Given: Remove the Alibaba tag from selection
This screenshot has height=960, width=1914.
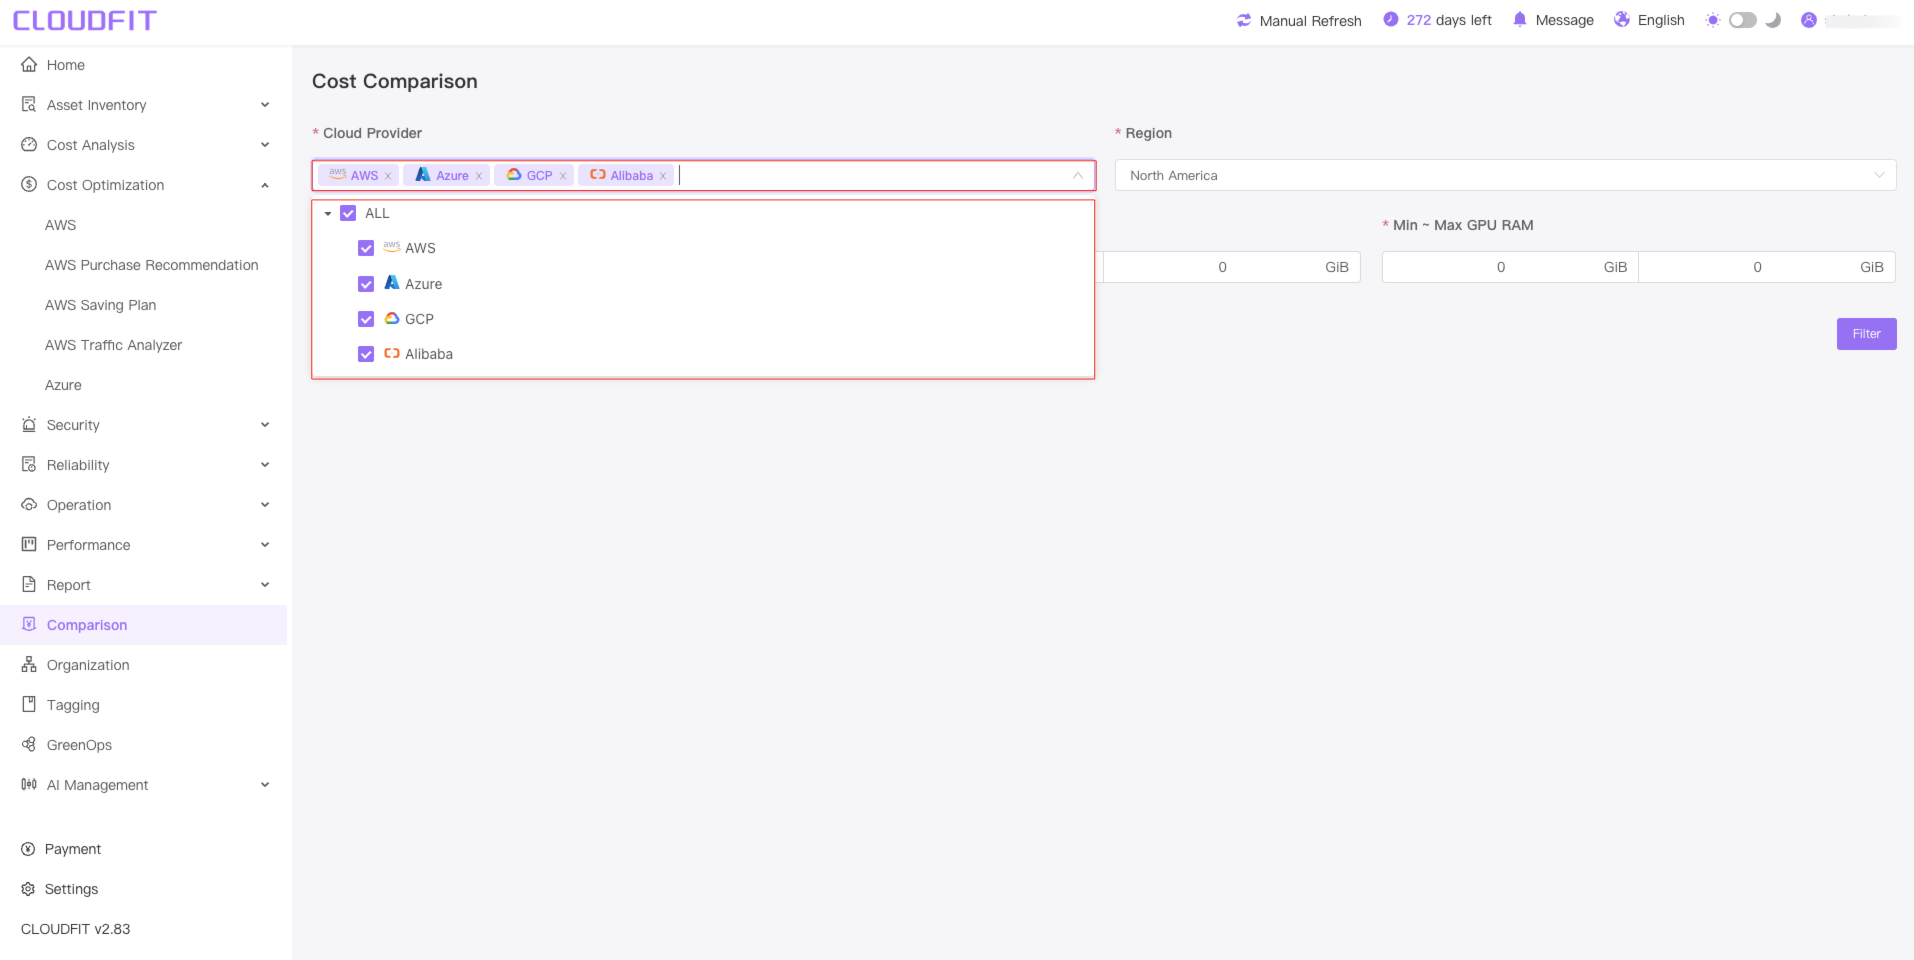Looking at the screenshot, I should point(663,176).
